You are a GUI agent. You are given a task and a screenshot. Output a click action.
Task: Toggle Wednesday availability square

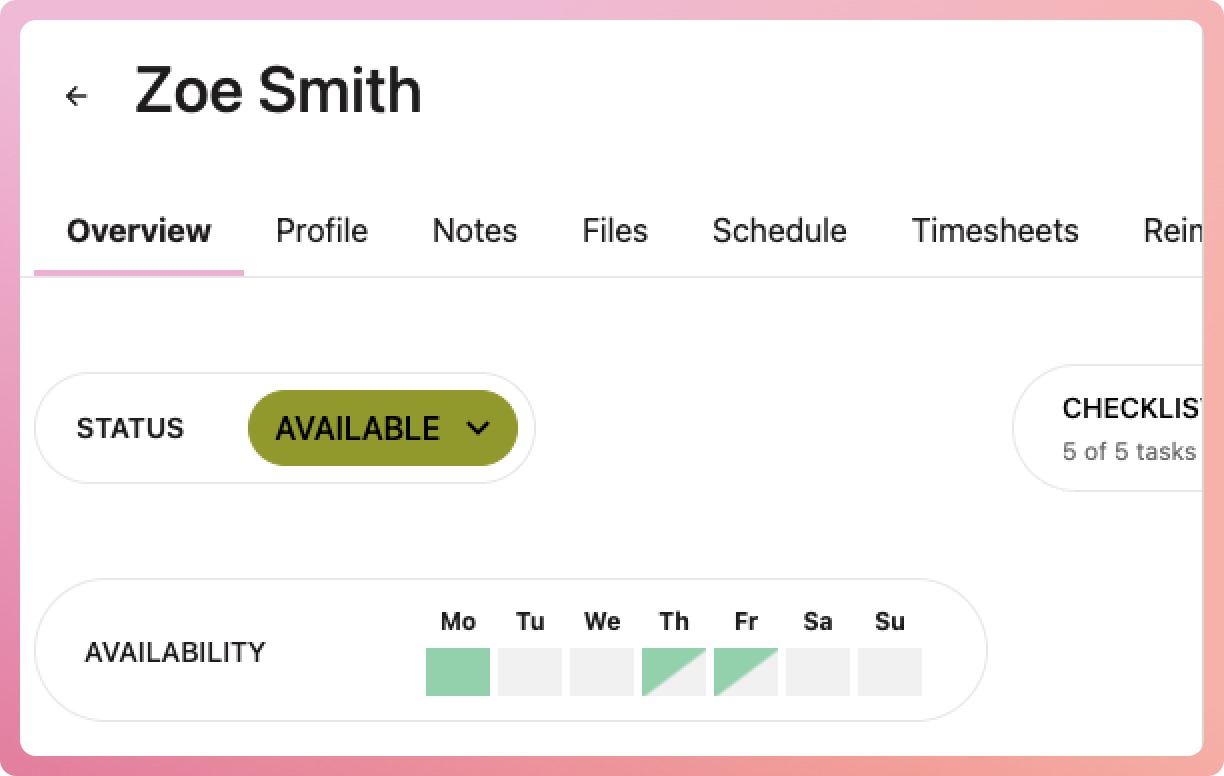(602, 672)
